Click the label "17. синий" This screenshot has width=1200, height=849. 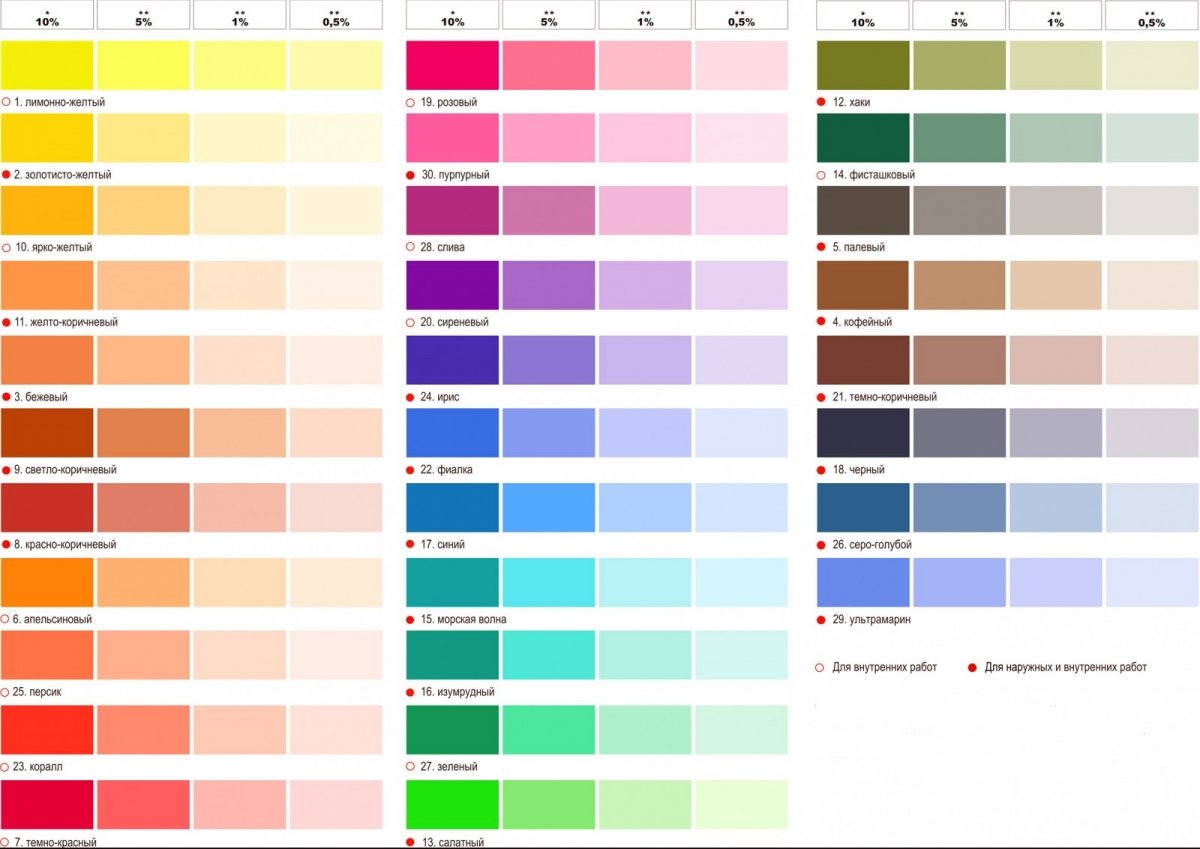point(442,545)
